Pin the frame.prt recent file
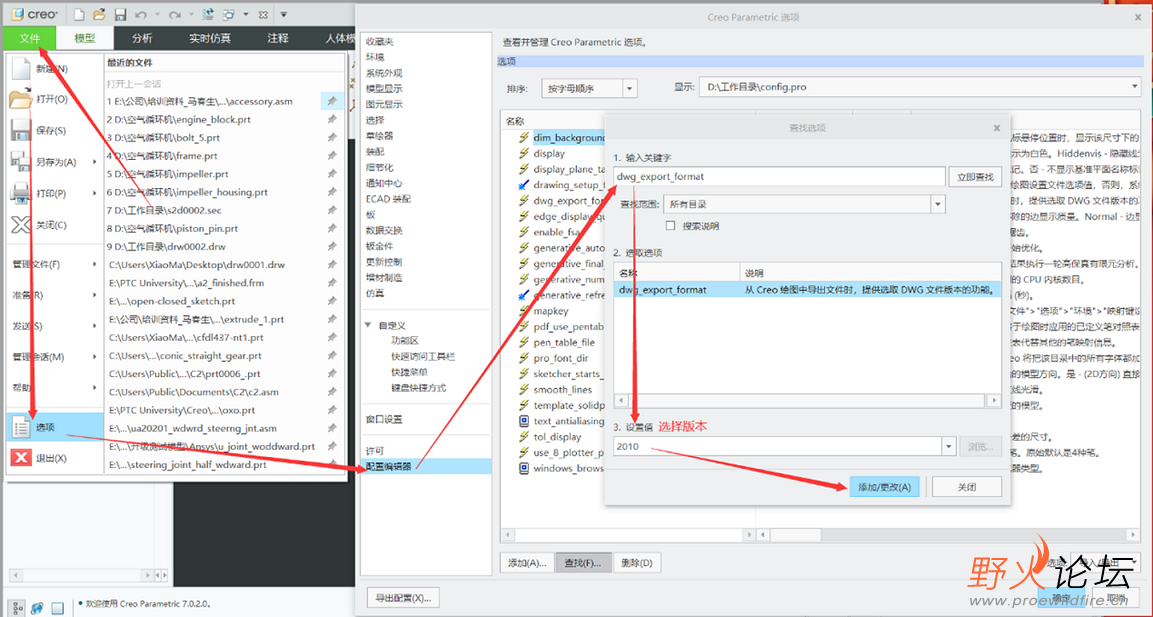The height and width of the screenshot is (617, 1153). click(x=332, y=156)
